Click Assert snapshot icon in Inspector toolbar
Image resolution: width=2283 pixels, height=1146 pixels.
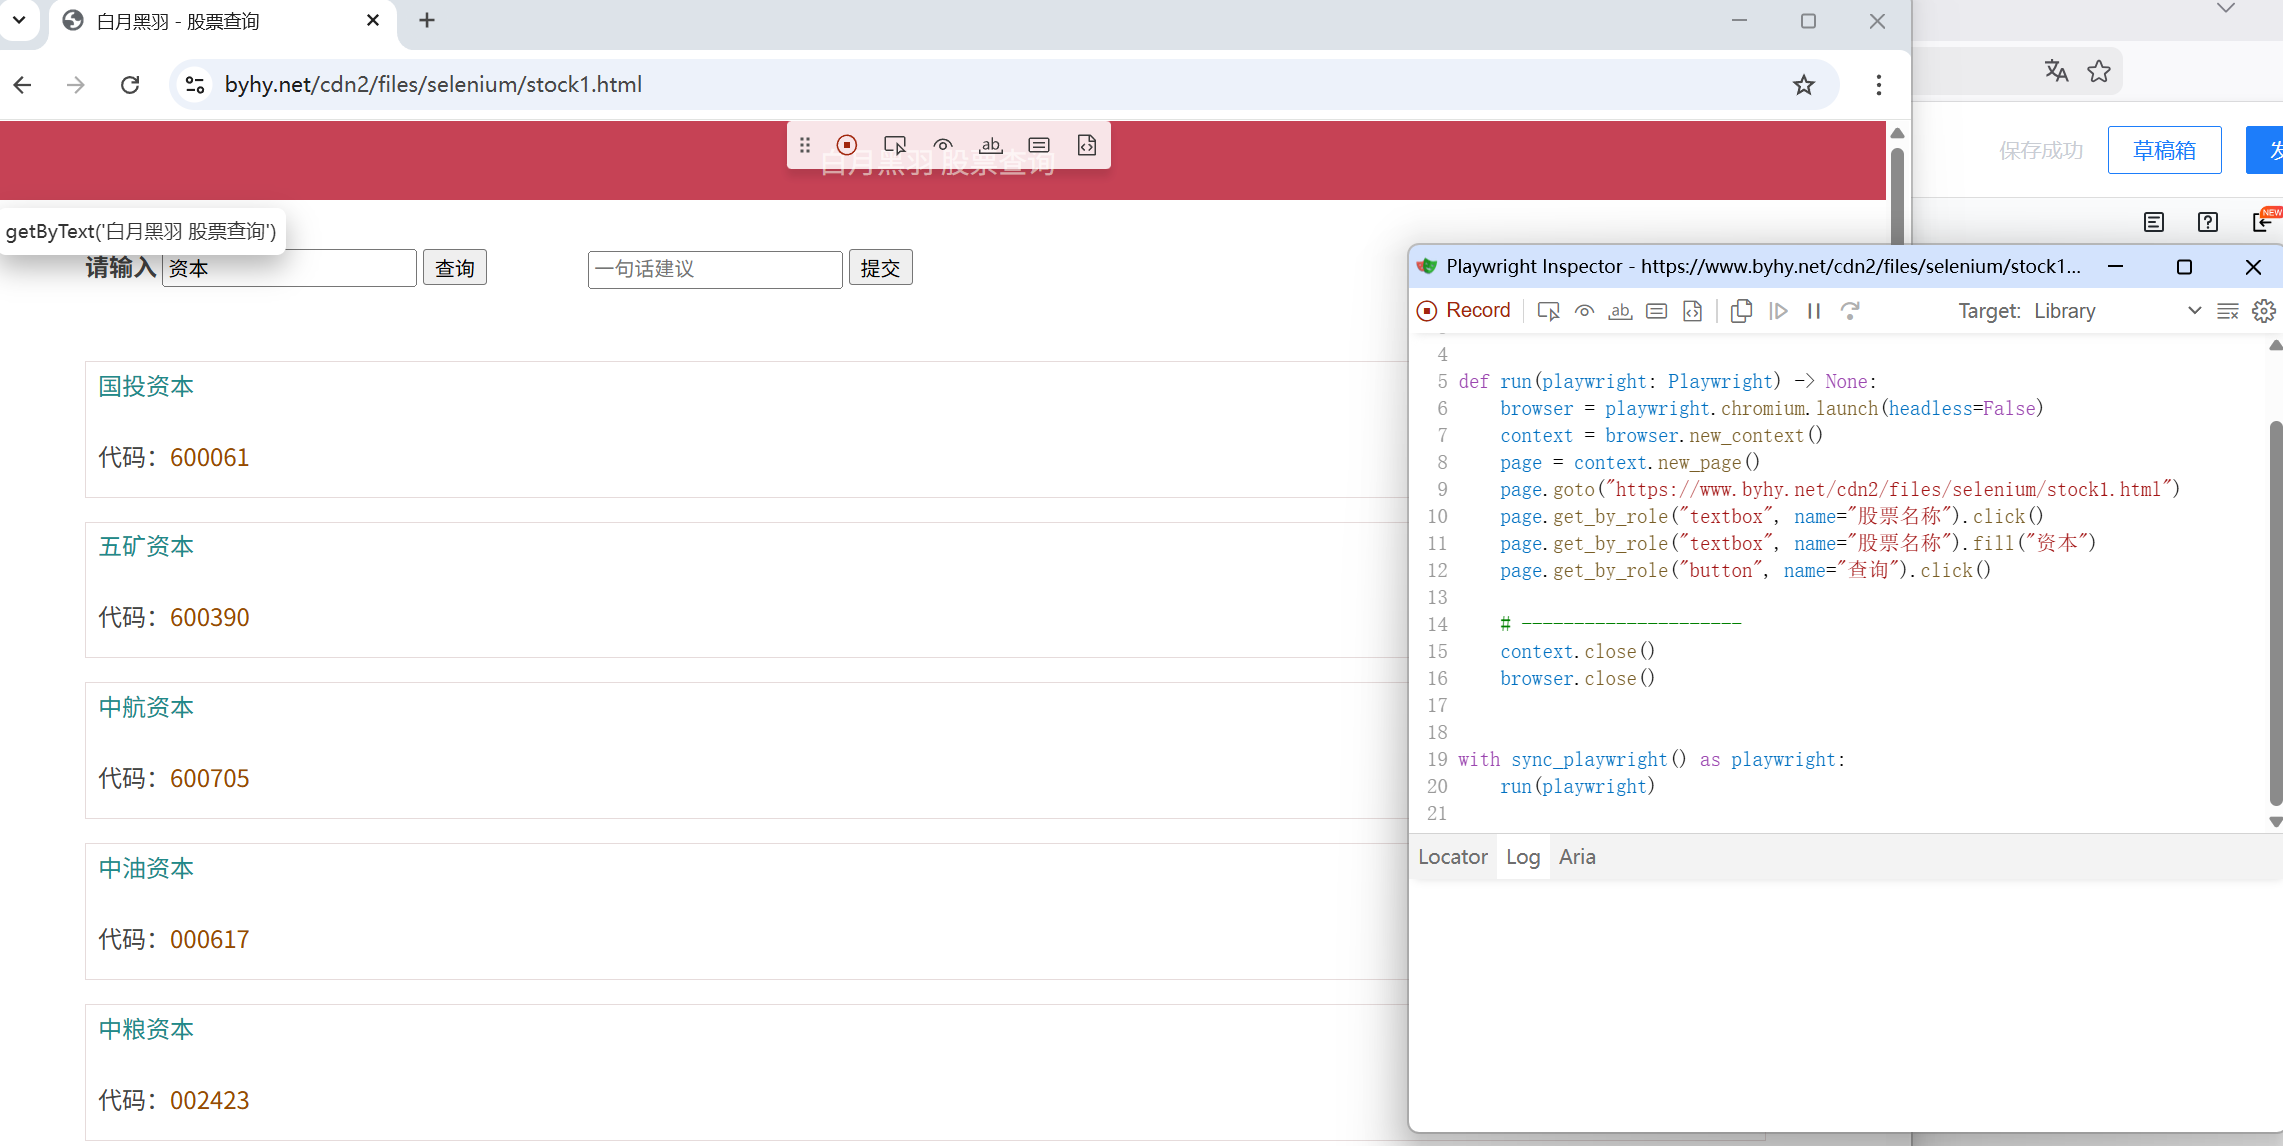1692,311
